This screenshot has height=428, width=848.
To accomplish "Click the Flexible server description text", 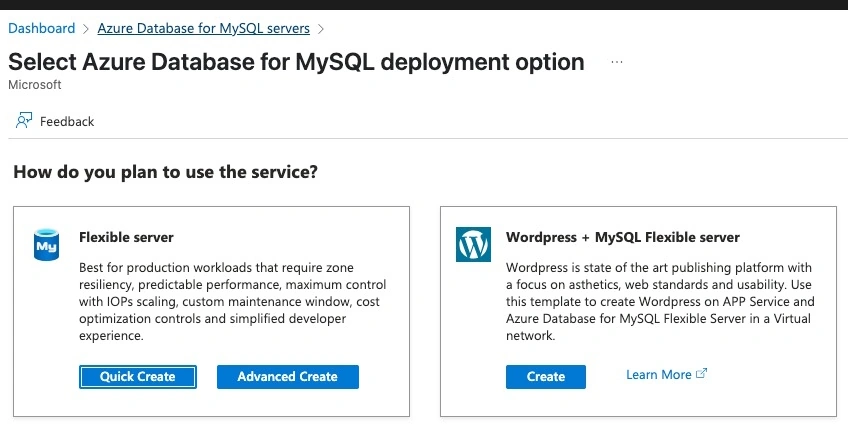I will point(233,301).
